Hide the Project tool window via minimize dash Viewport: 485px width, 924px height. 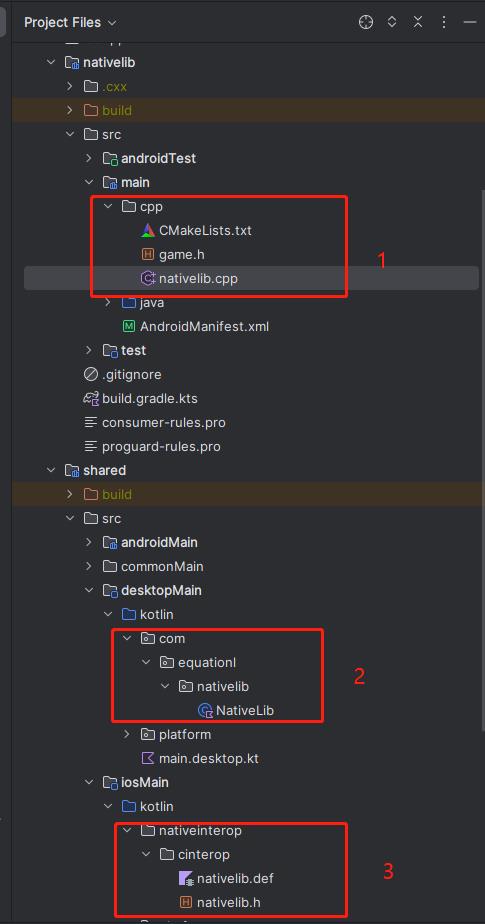coord(470,22)
